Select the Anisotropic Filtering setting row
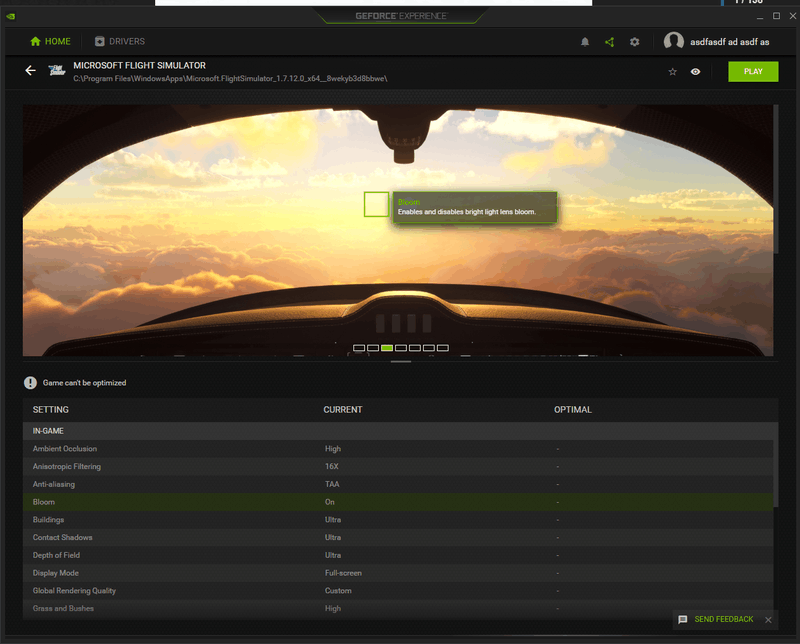The width and height of the screenshot is (800, 644). tap(398, 466)
